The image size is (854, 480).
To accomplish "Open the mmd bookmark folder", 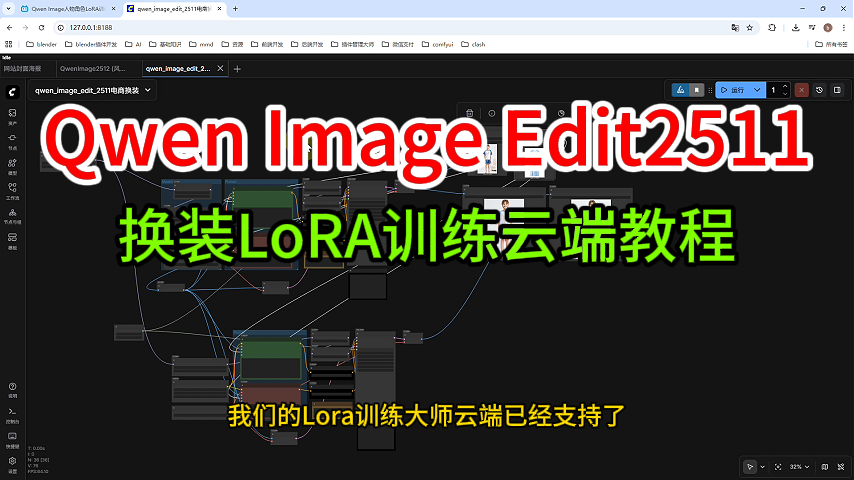I will coord(201,44).
